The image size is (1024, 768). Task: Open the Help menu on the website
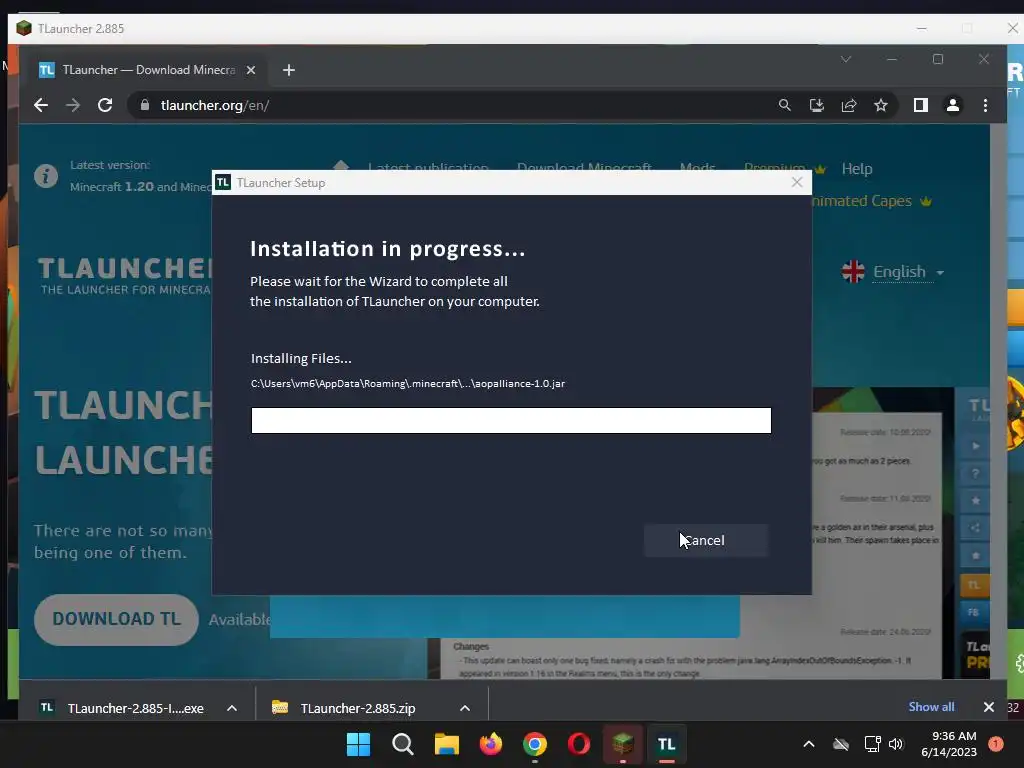(x=856, y=168)
